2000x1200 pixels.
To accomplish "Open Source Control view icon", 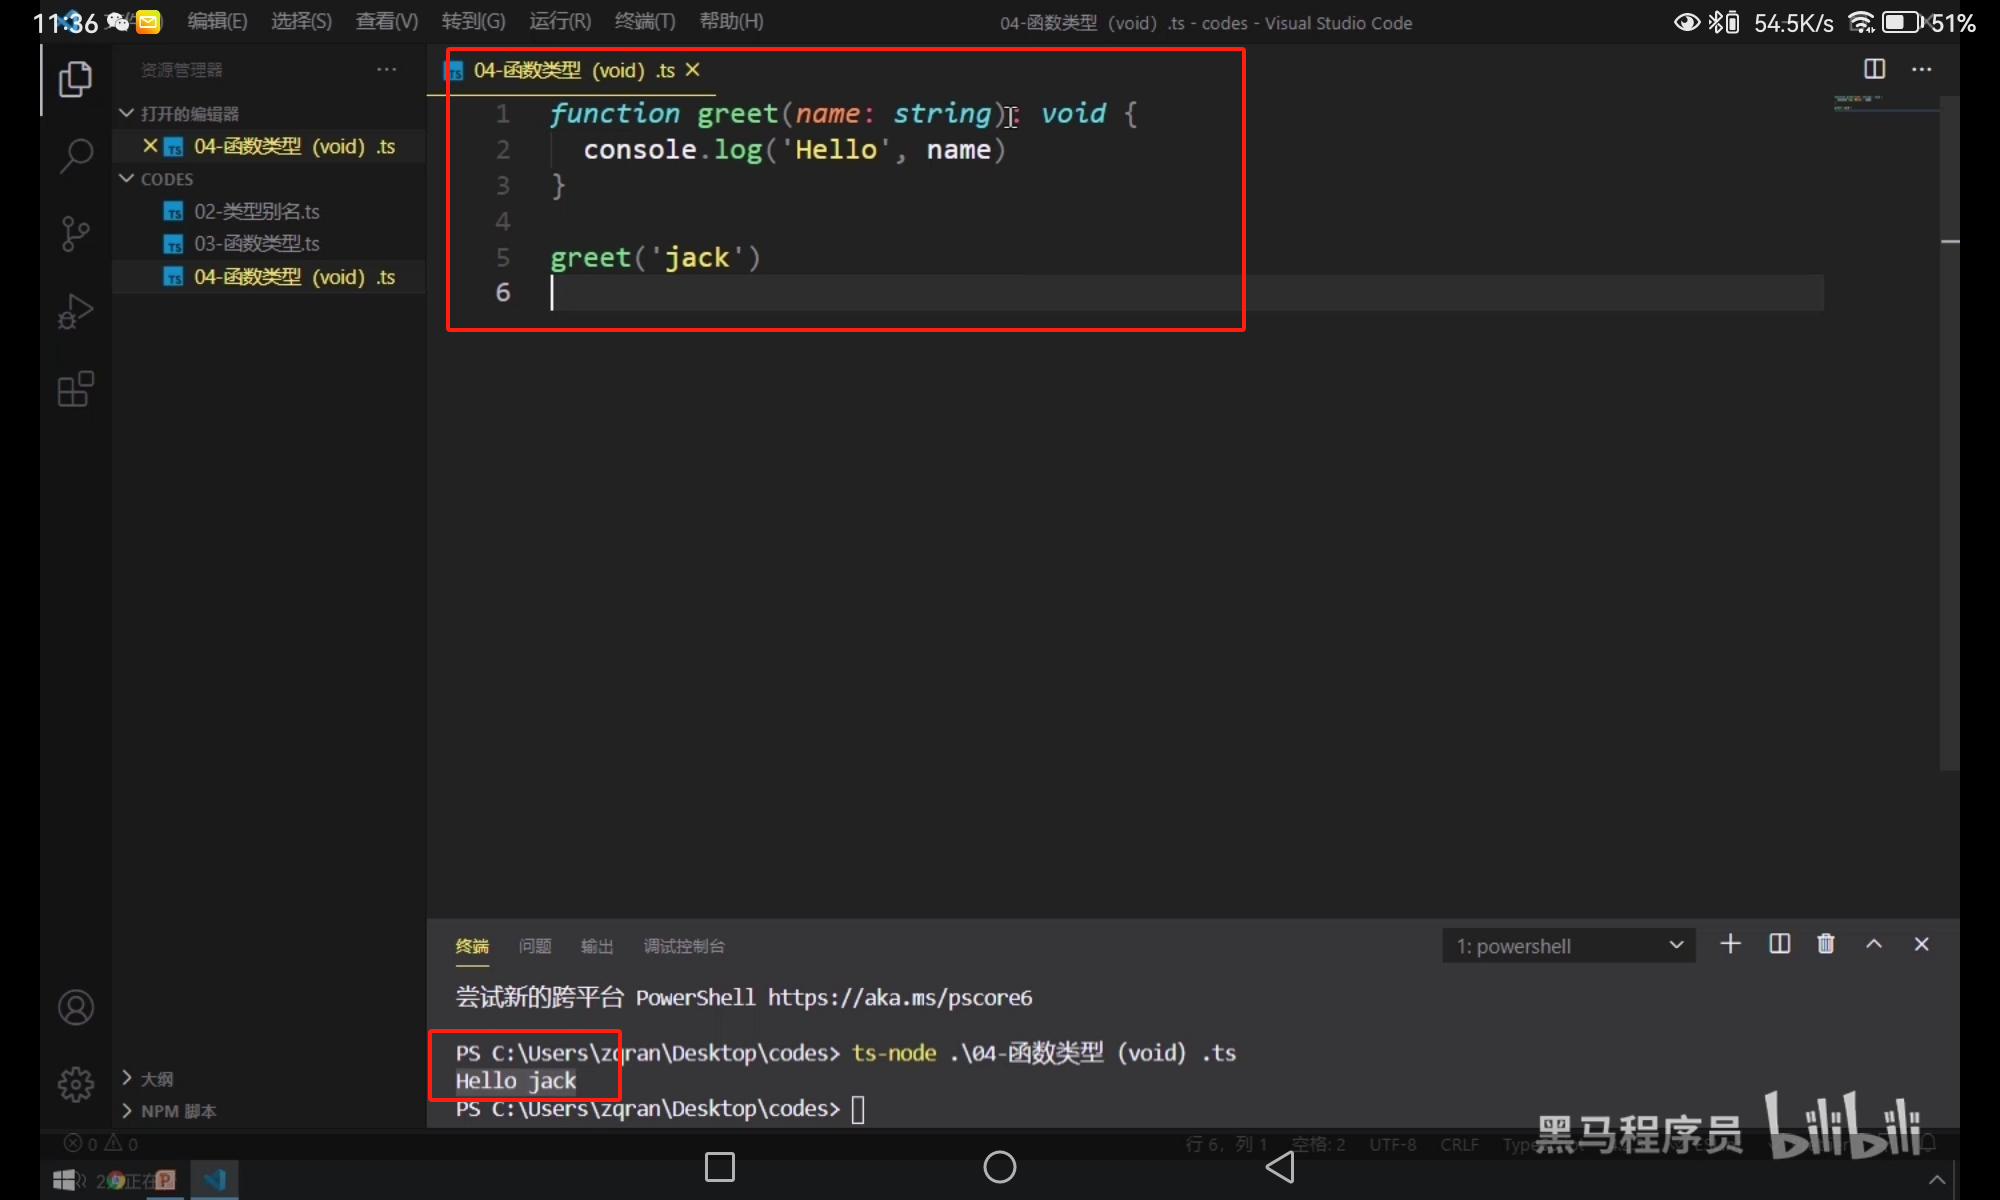I will tap(75, 234).
